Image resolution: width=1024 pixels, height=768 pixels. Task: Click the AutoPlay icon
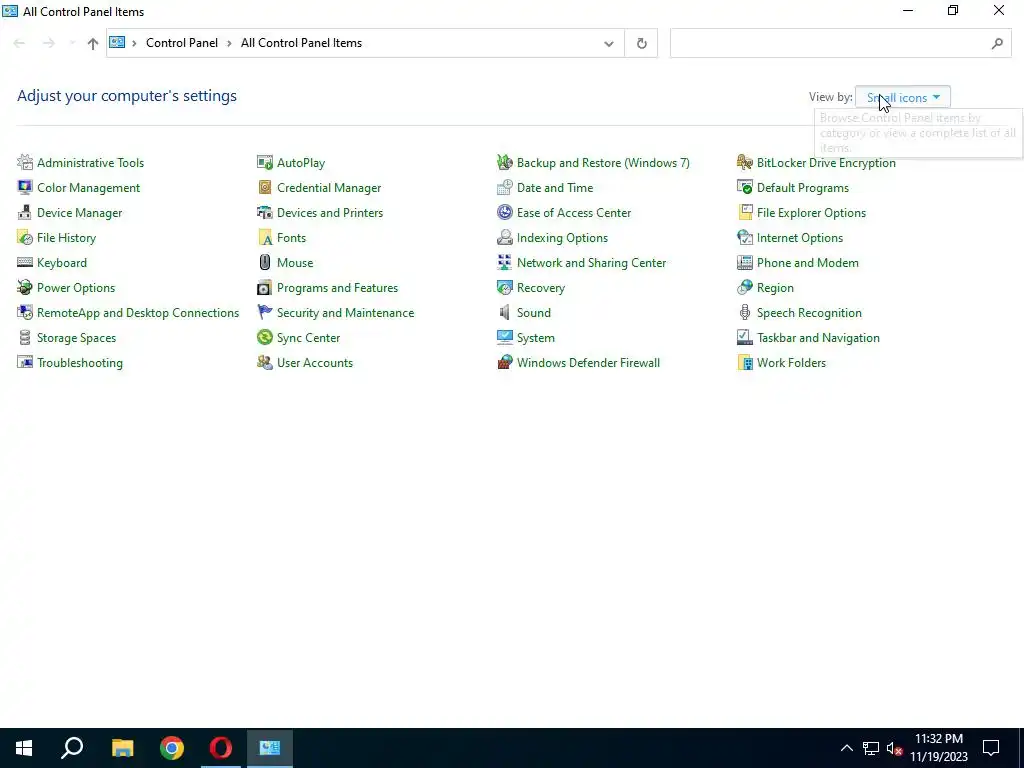click(264, 162)
